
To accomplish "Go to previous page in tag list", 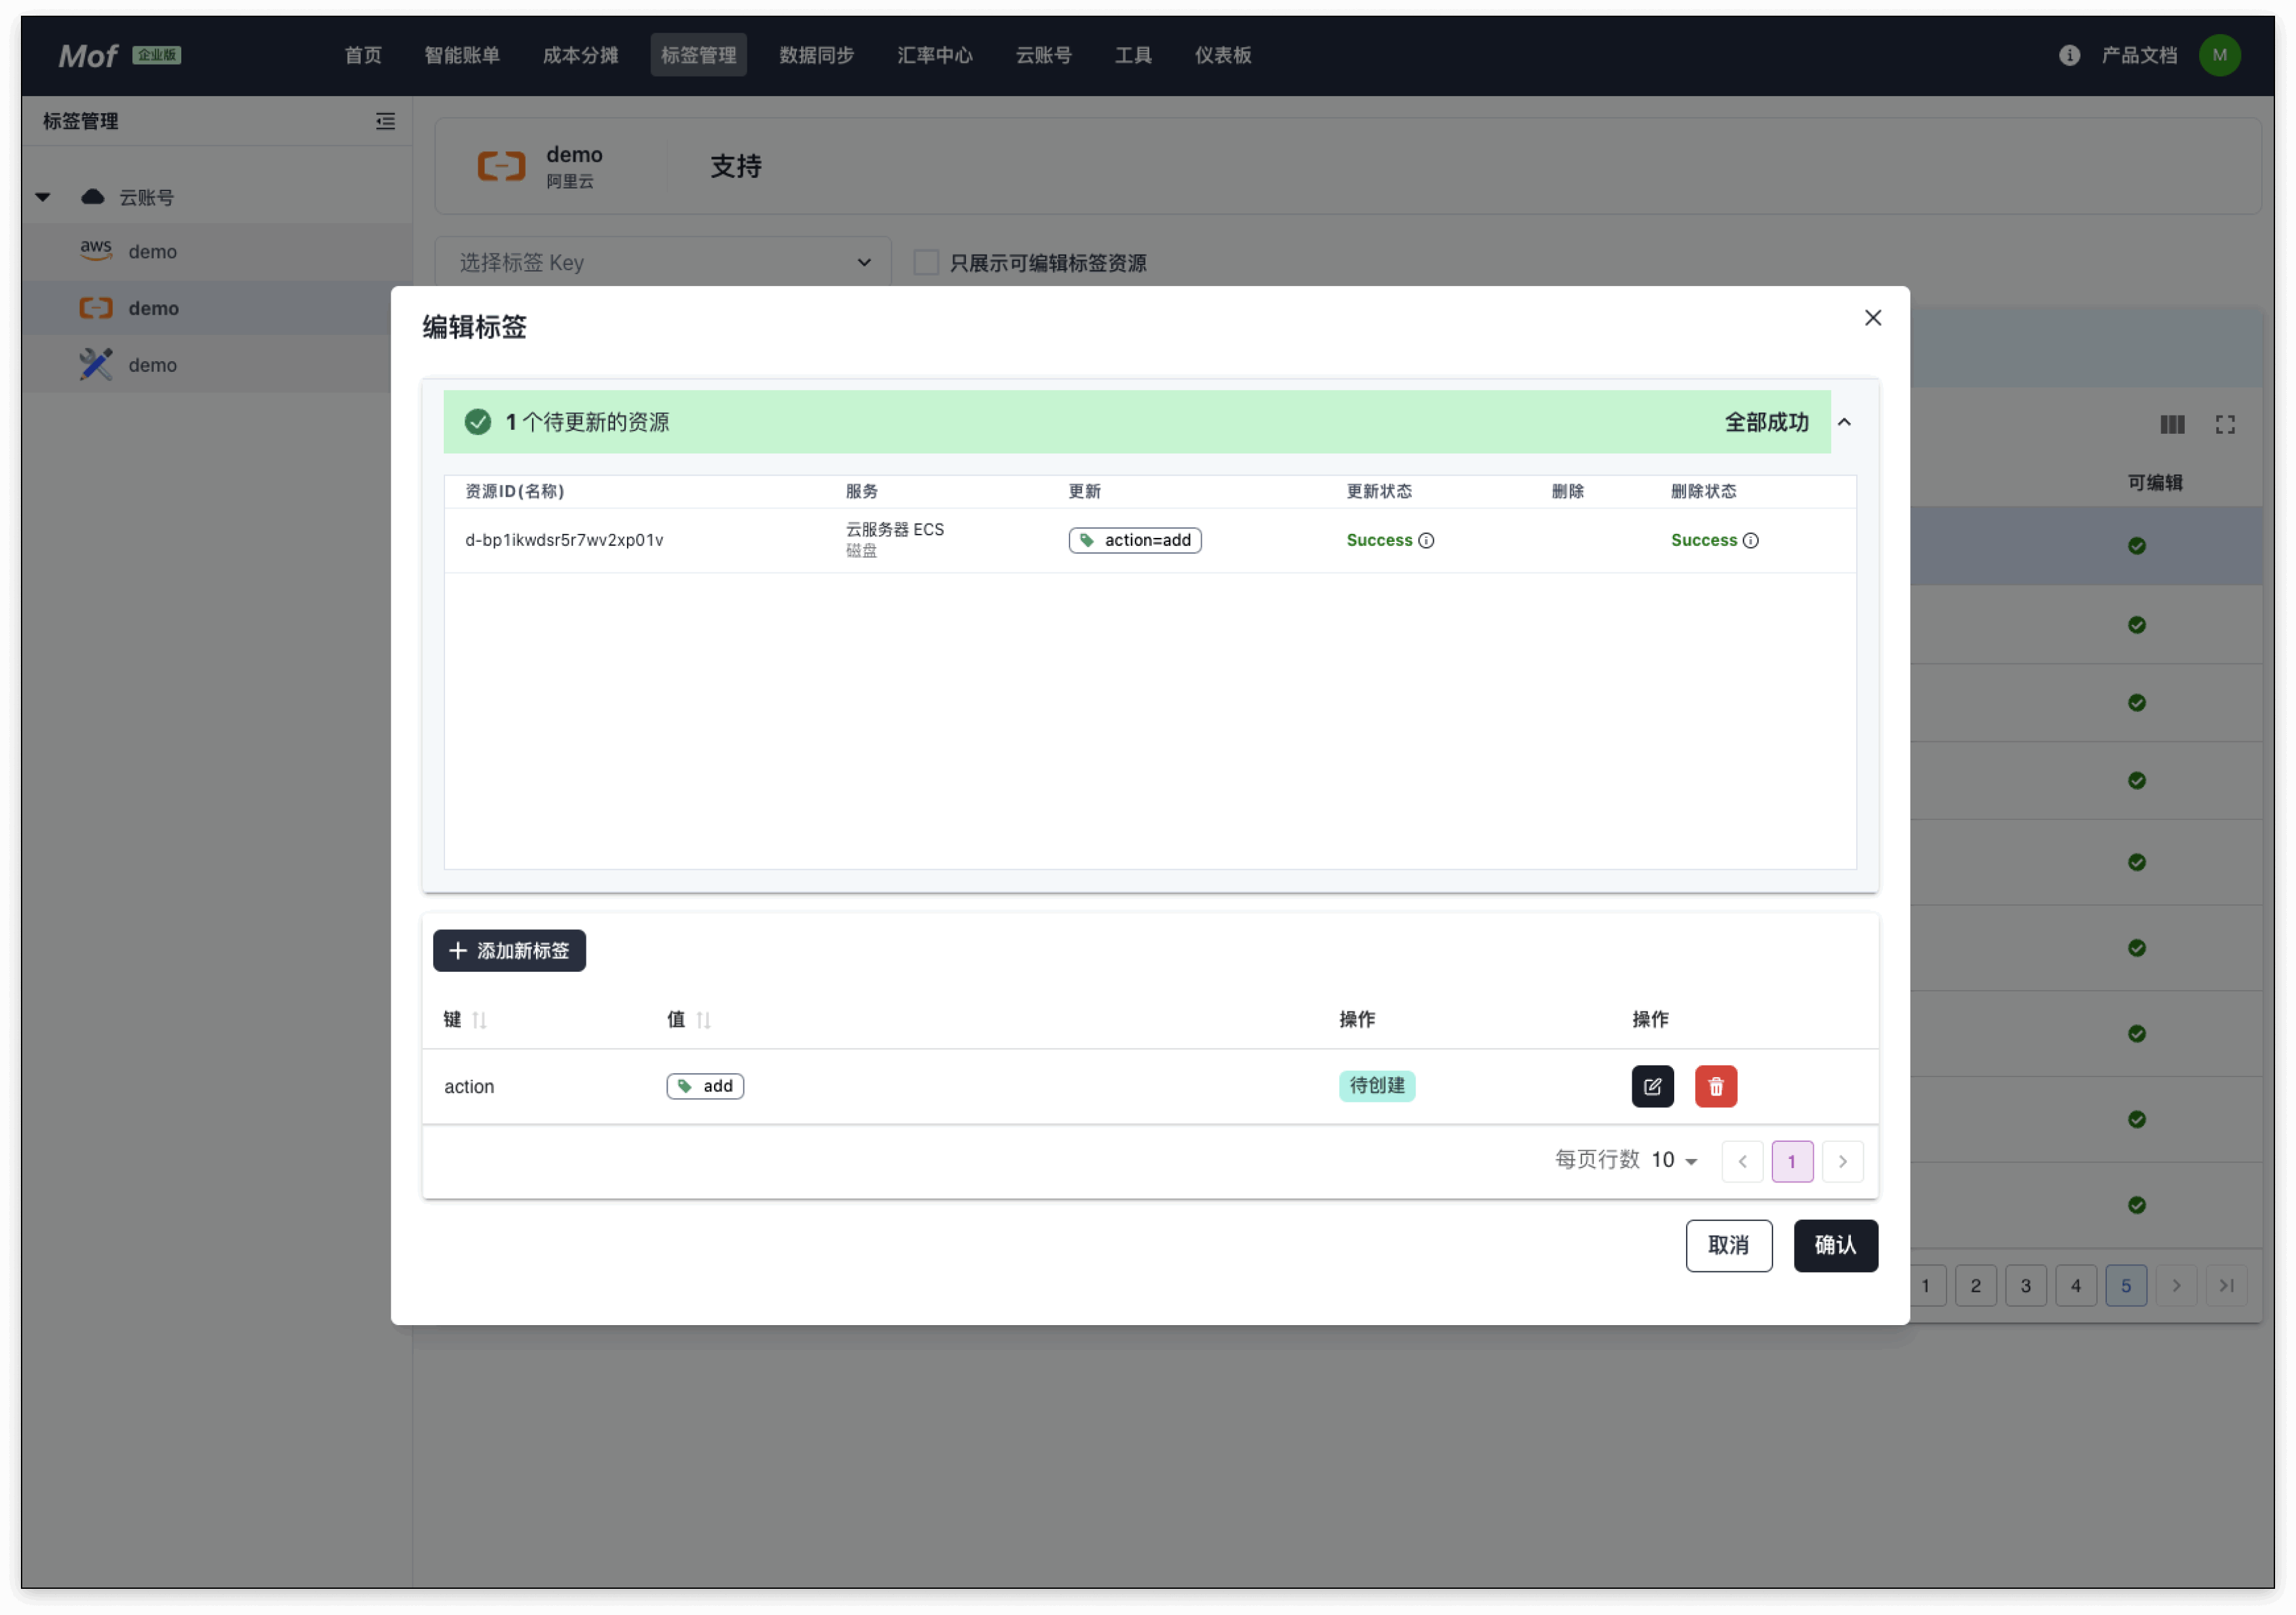I will [1742, 1161].
